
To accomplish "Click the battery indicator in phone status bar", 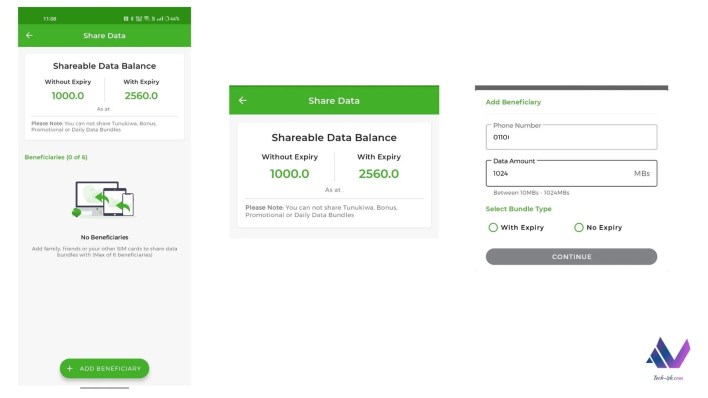I will 172,19.
